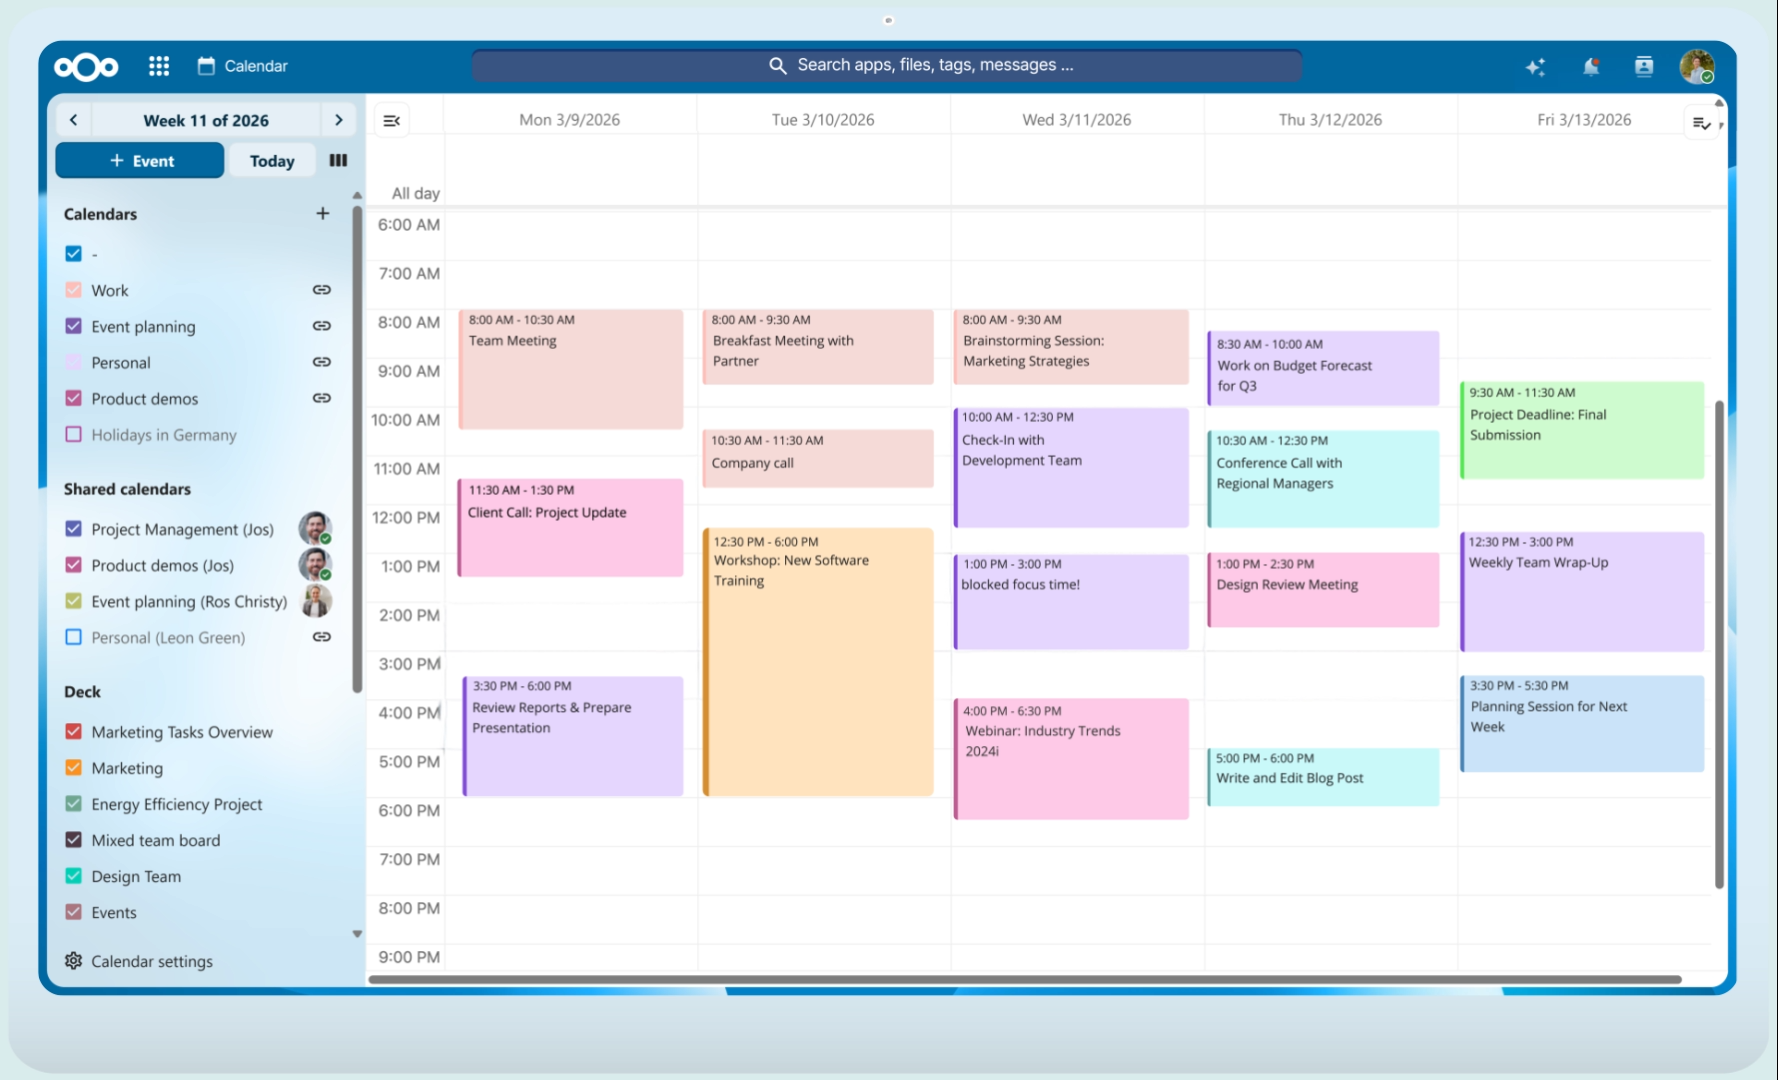
Task: Open Client Call: Project Update event
Action: (x=571, y=527)
